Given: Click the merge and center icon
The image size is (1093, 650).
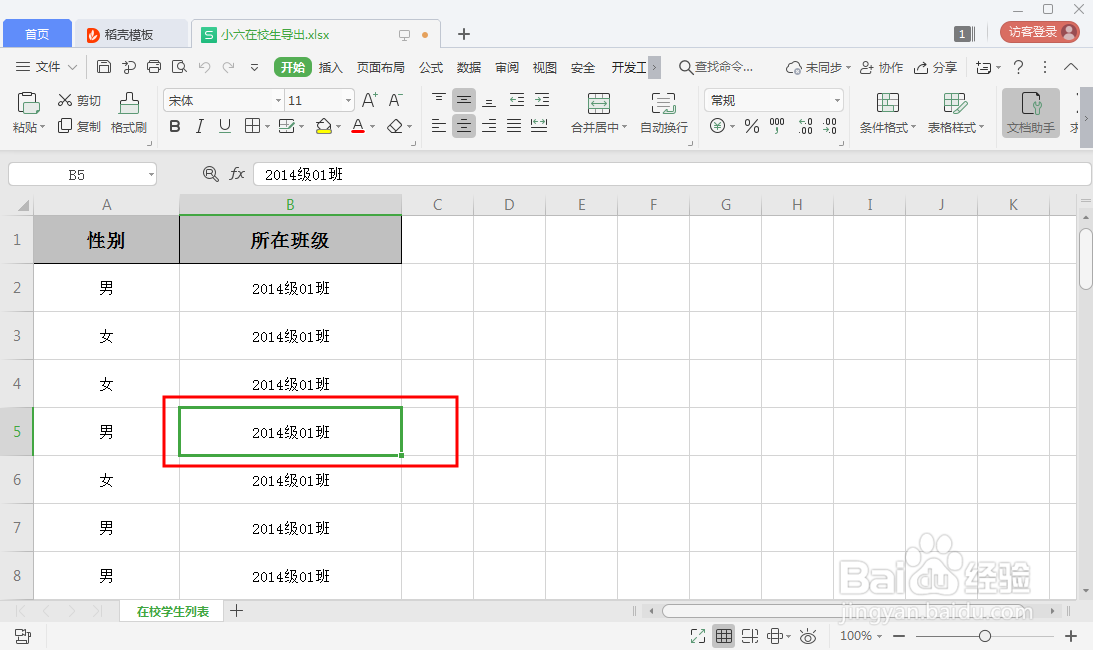Looking at the screenshot, I should [598, 102].
